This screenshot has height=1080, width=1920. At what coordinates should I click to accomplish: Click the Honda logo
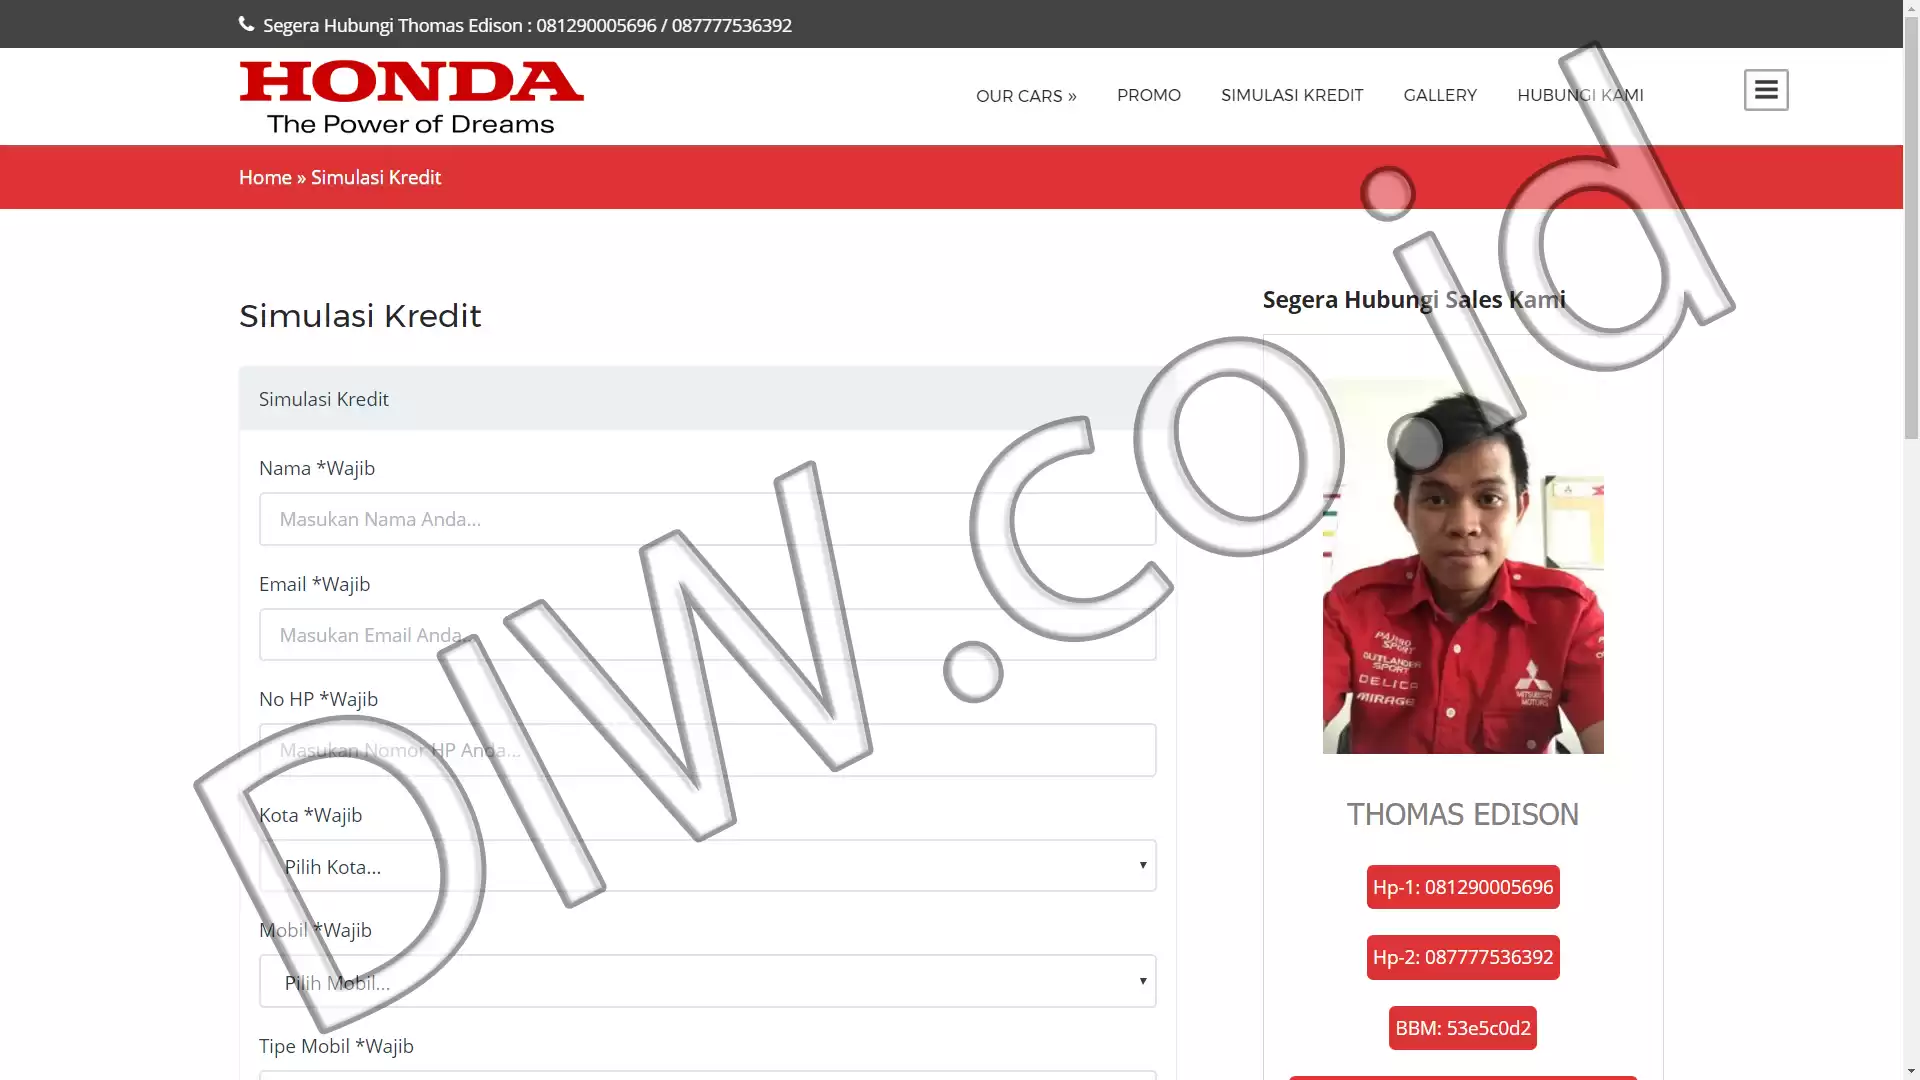(411, 97)
